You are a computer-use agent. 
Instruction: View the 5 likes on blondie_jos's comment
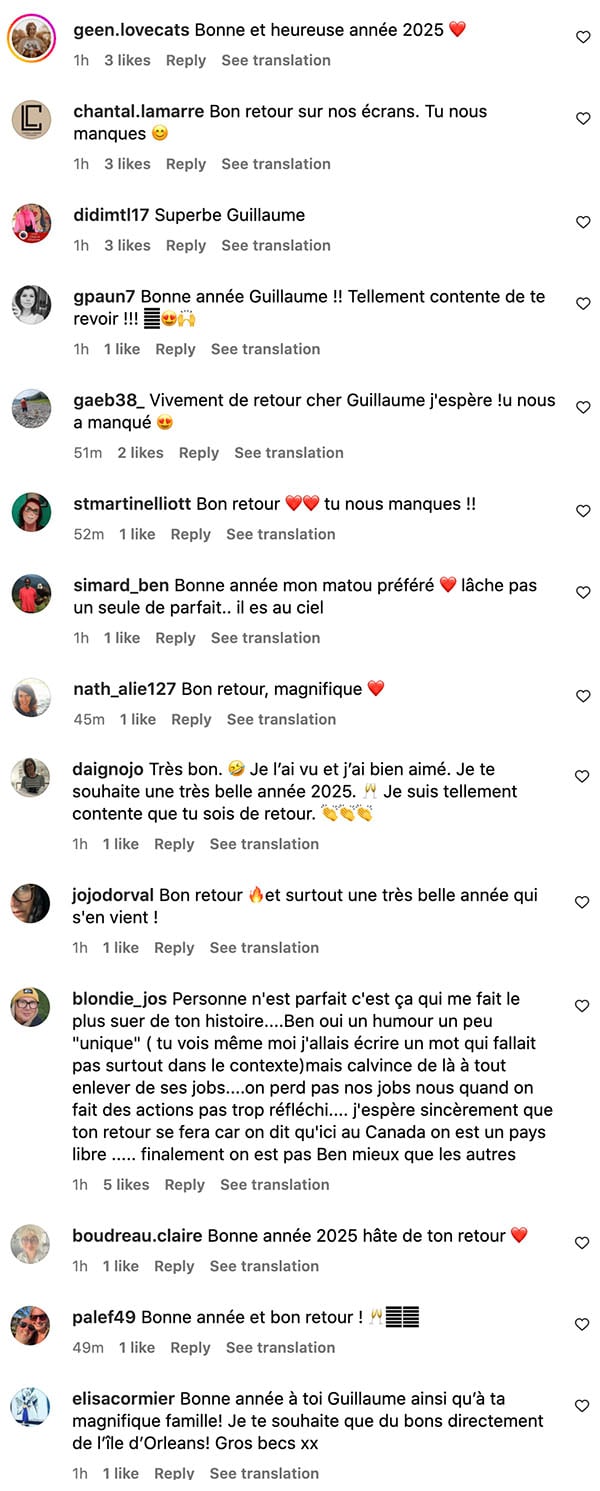click(x=126, y=1185)
